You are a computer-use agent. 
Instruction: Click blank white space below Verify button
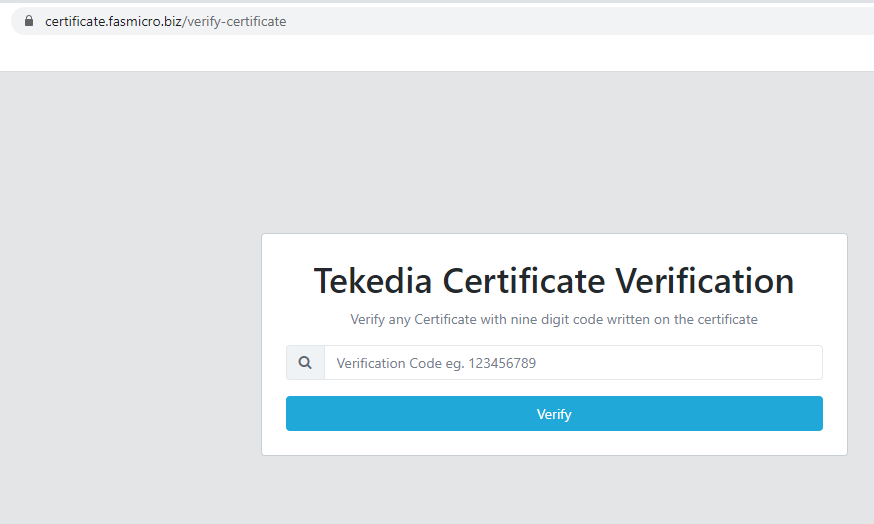[554, 443]
